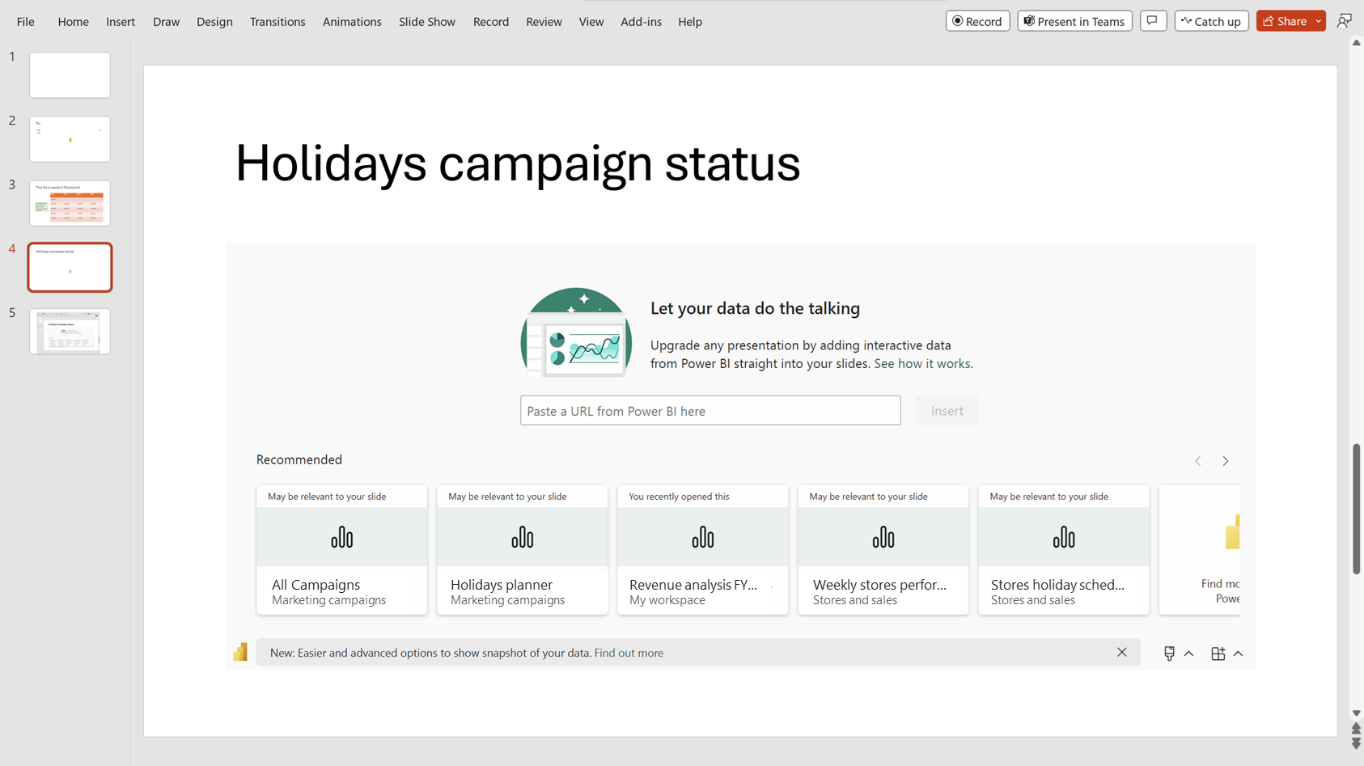Click the Stores holiday schedule chart icon
Screen dimensions: 1364x766
tap(1064, 538)
